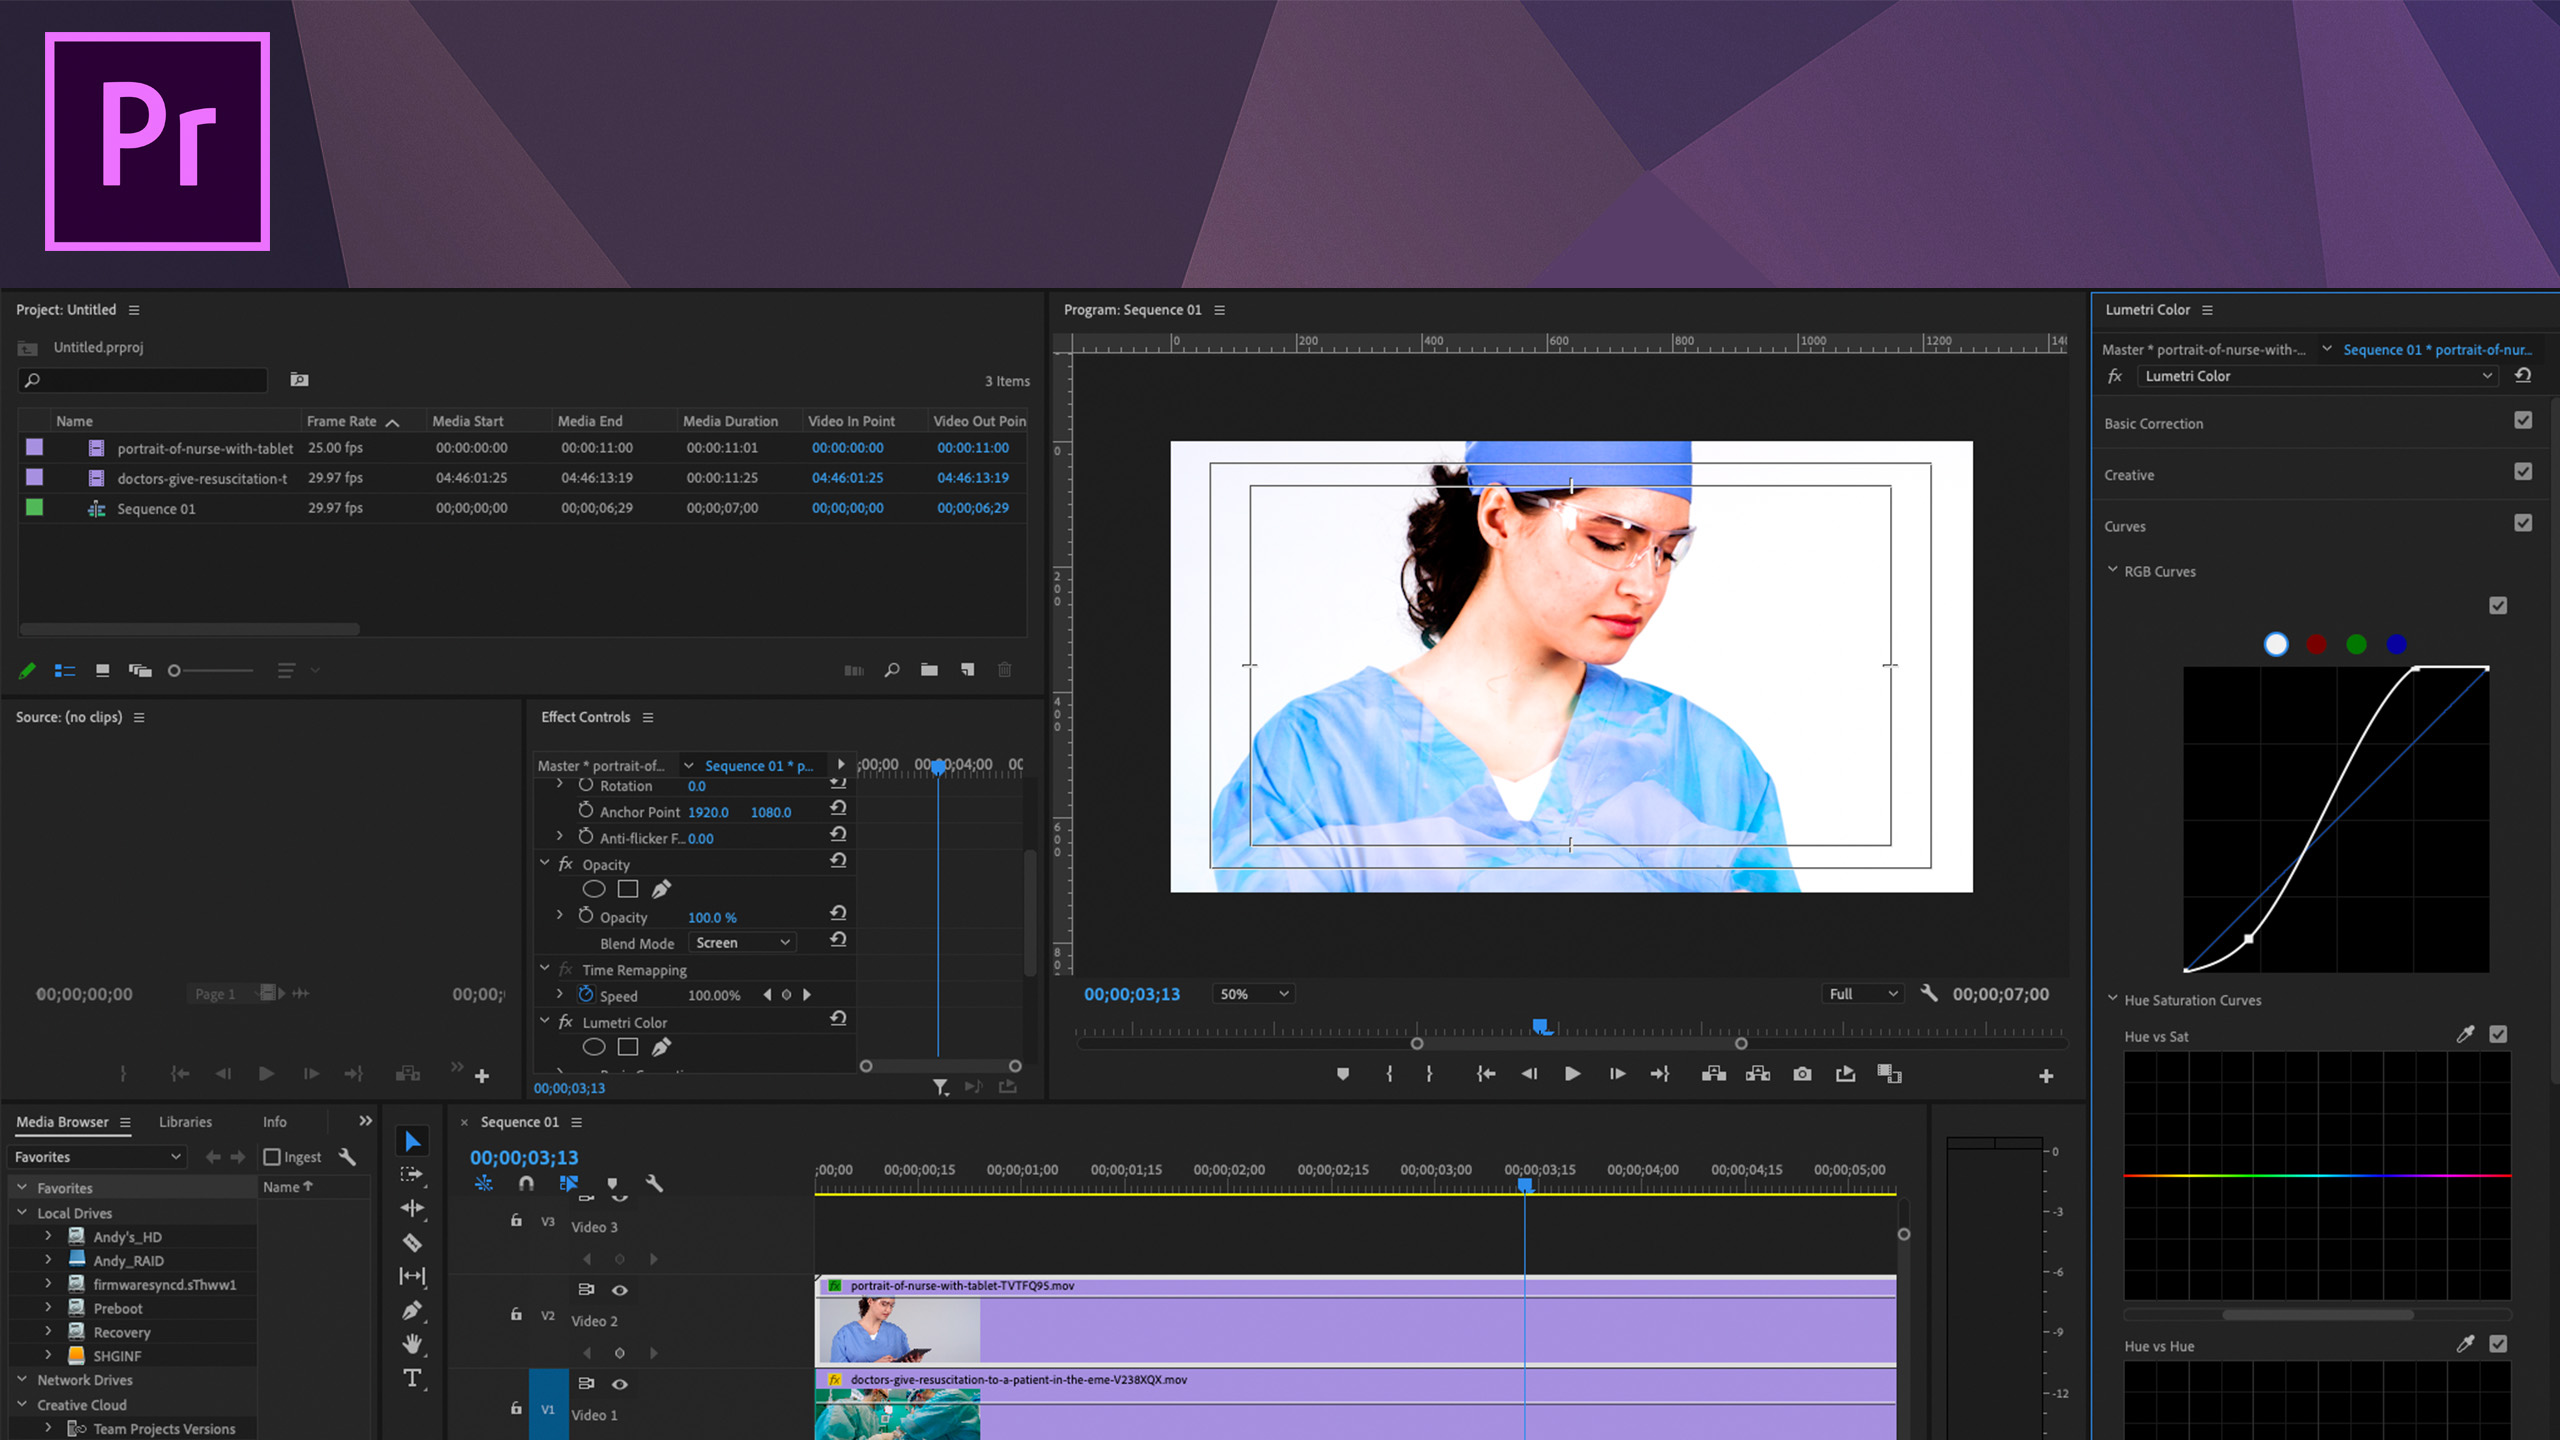
Task: Select the Type tool
Action: (412, 1379)
